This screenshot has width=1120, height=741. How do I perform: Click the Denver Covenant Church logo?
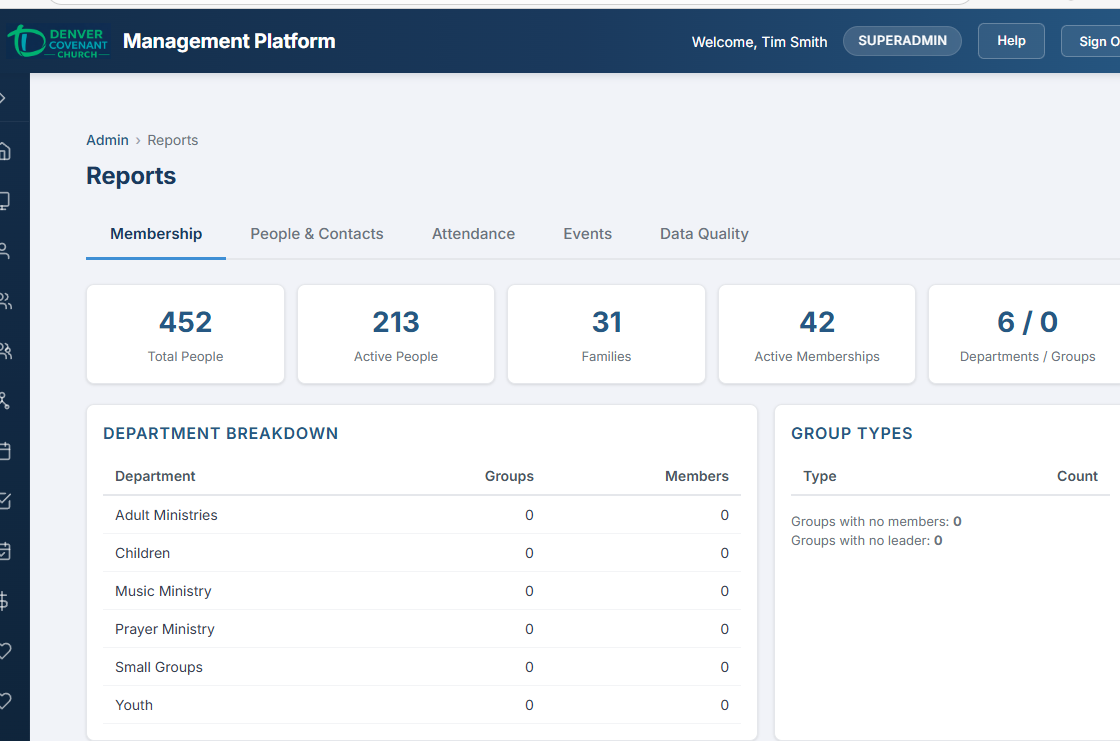click(x=57, y=41)
